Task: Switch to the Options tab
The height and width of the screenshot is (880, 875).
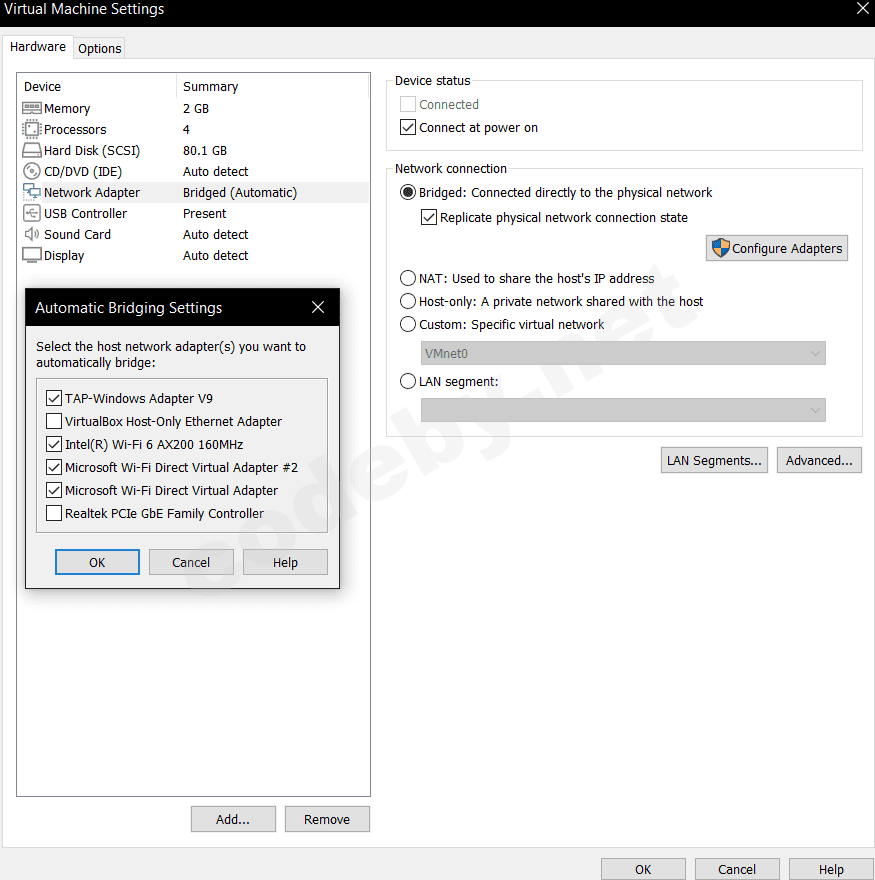Action: tap(99, 48)
